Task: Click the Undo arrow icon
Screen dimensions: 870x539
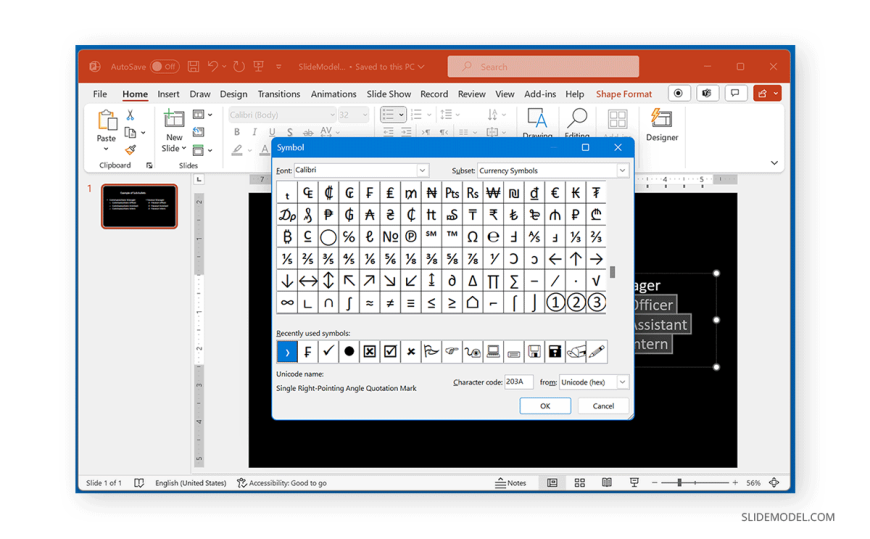Action: click(x=213, y=67)
